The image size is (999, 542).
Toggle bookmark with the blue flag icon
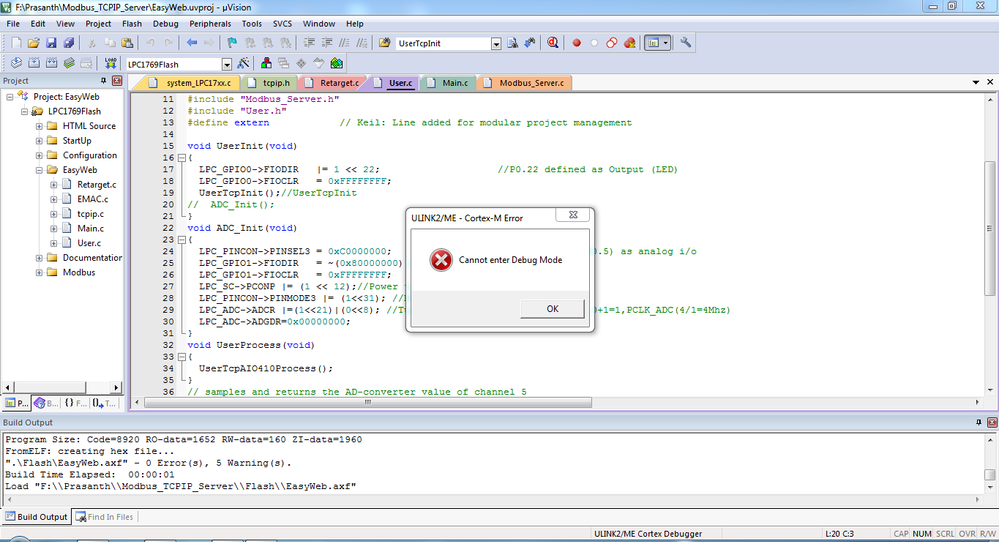[232, 43]
